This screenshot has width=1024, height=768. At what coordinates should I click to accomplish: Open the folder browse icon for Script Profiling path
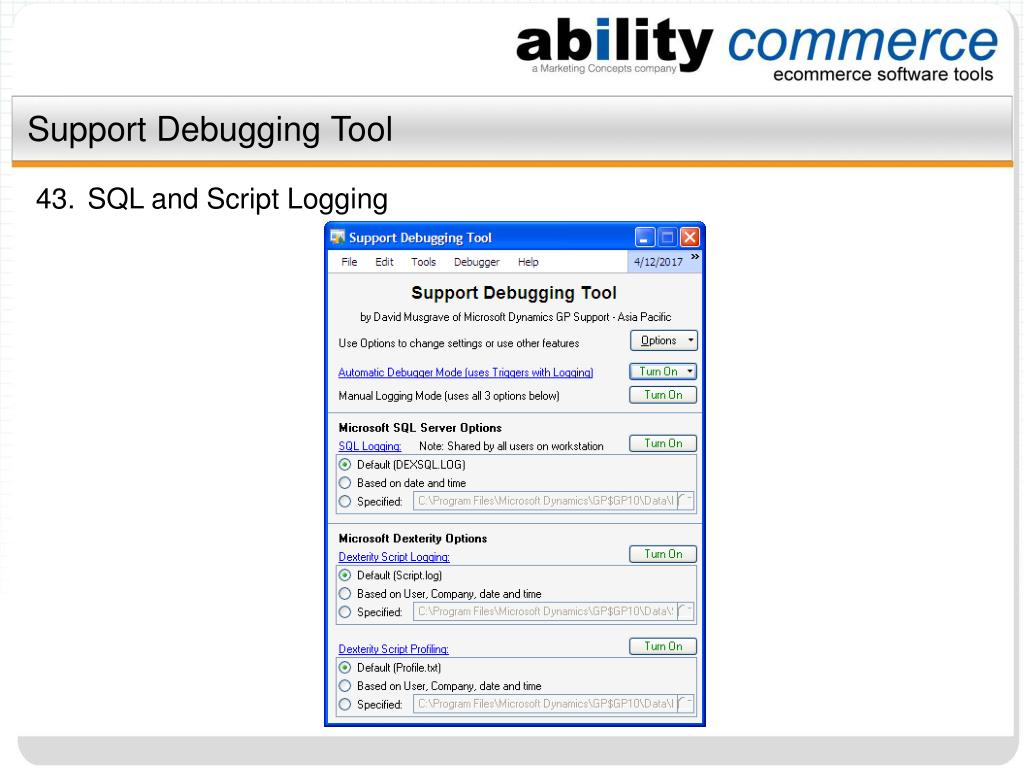click(x=685, y=704)
